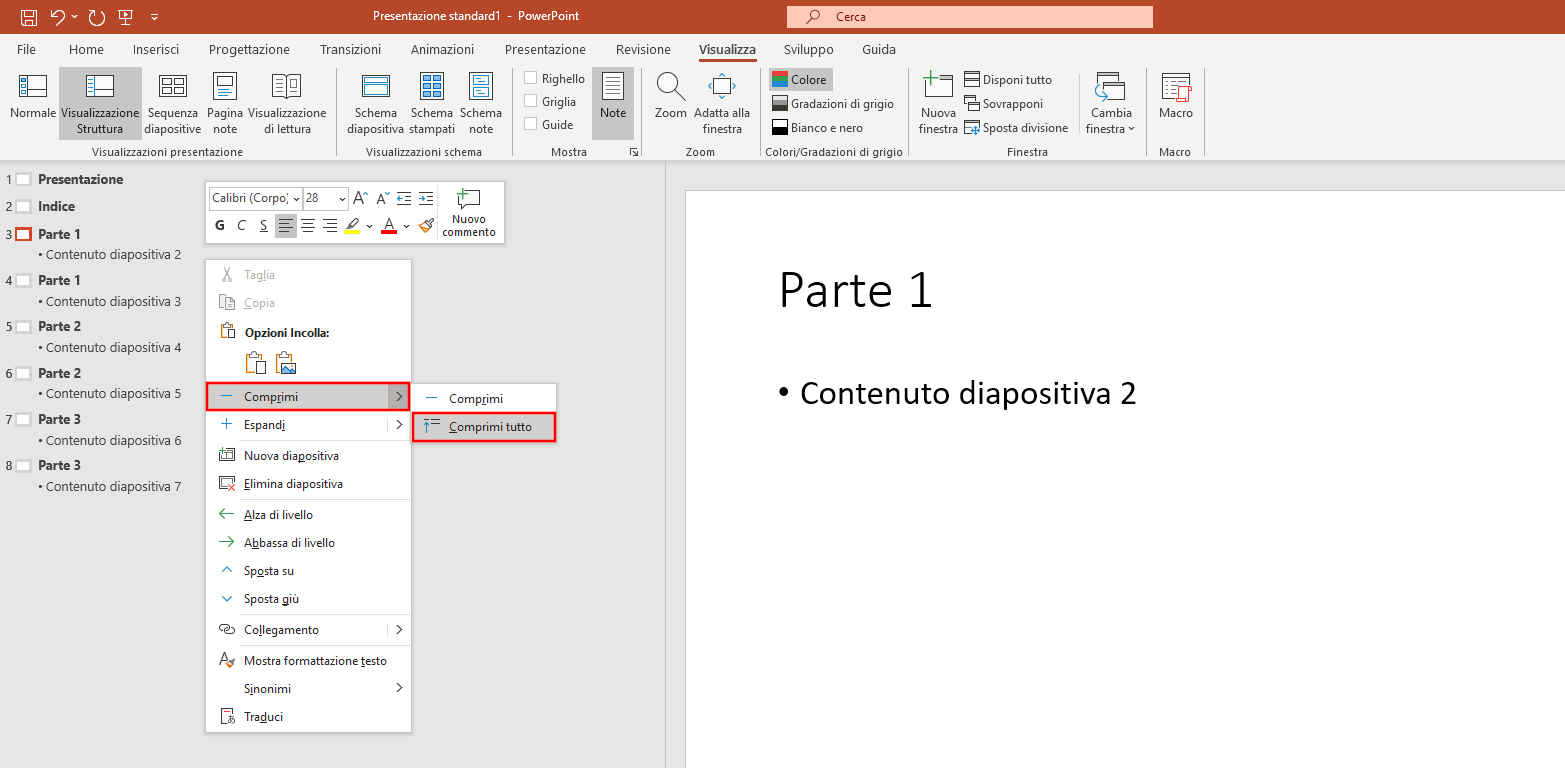Expand the Collegamento submenu
This screenshot has width=1565, height=768.
point(399,629)
